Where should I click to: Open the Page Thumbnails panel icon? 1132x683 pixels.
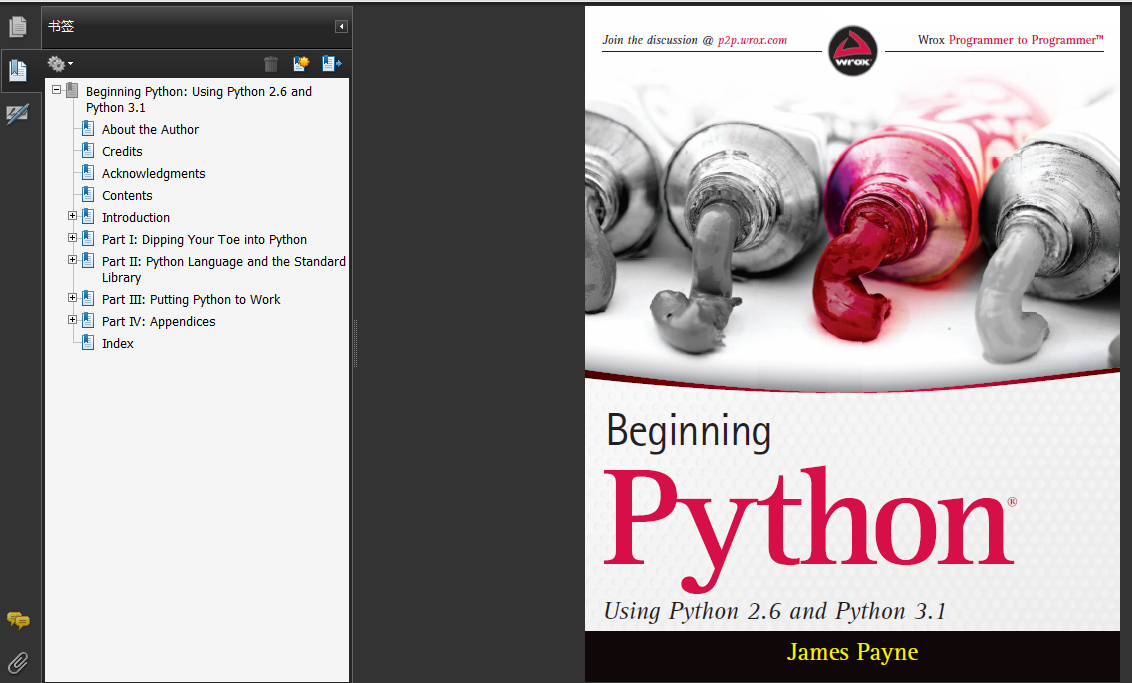coord(18,27)
